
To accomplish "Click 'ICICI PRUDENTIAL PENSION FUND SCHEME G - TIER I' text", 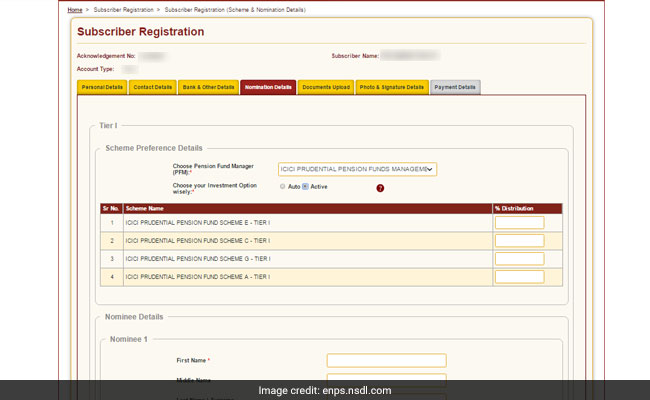I will pyautogui.click(x=198, y=259).
